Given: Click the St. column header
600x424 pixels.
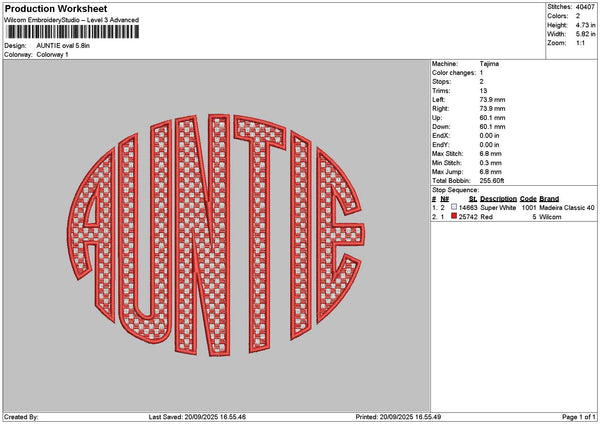Looking at the screenshot, I should pos(473,199).
